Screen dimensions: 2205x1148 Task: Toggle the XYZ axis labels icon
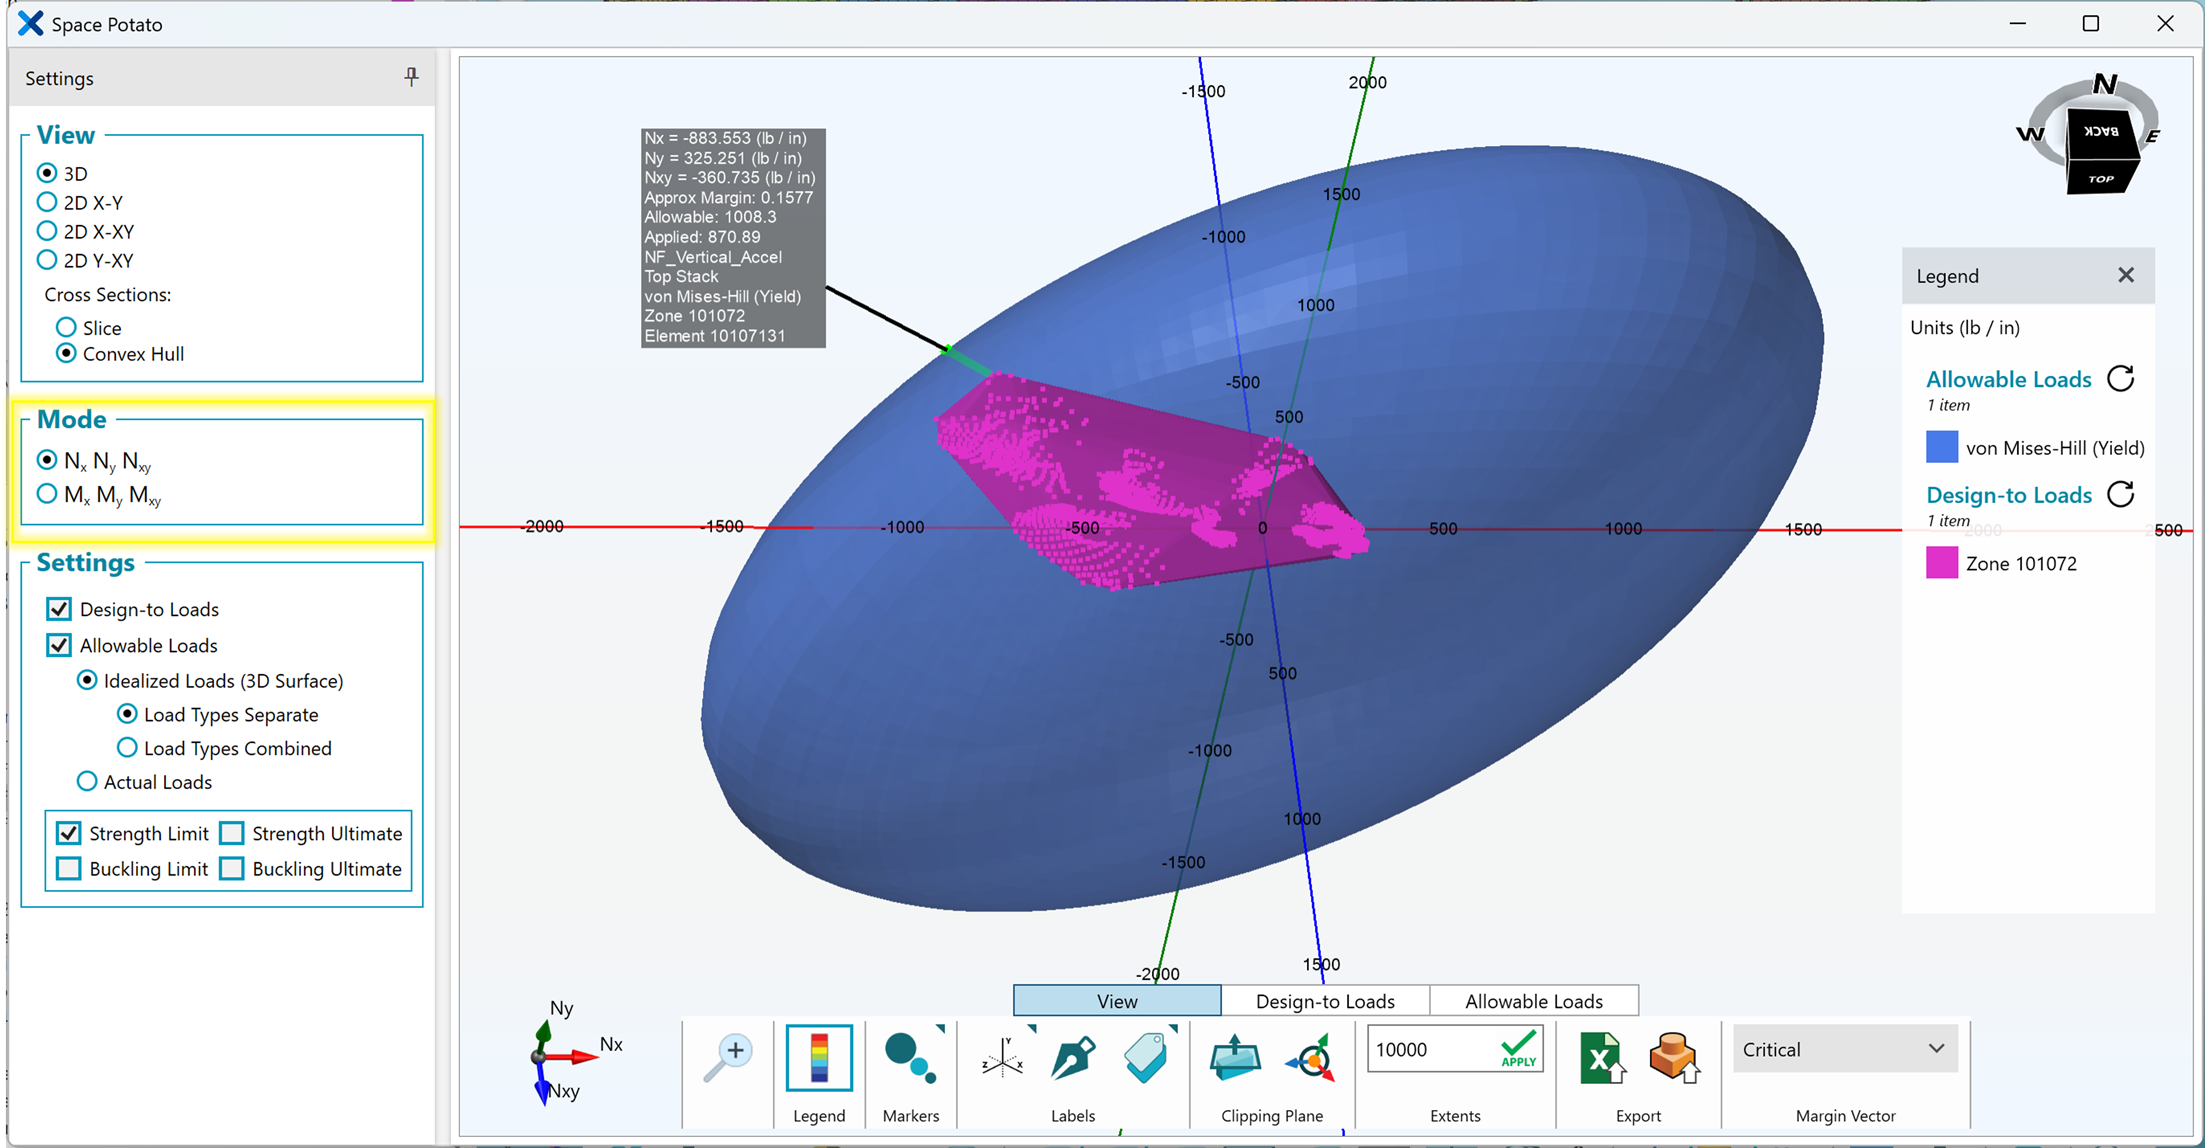click(1002, 1058)
